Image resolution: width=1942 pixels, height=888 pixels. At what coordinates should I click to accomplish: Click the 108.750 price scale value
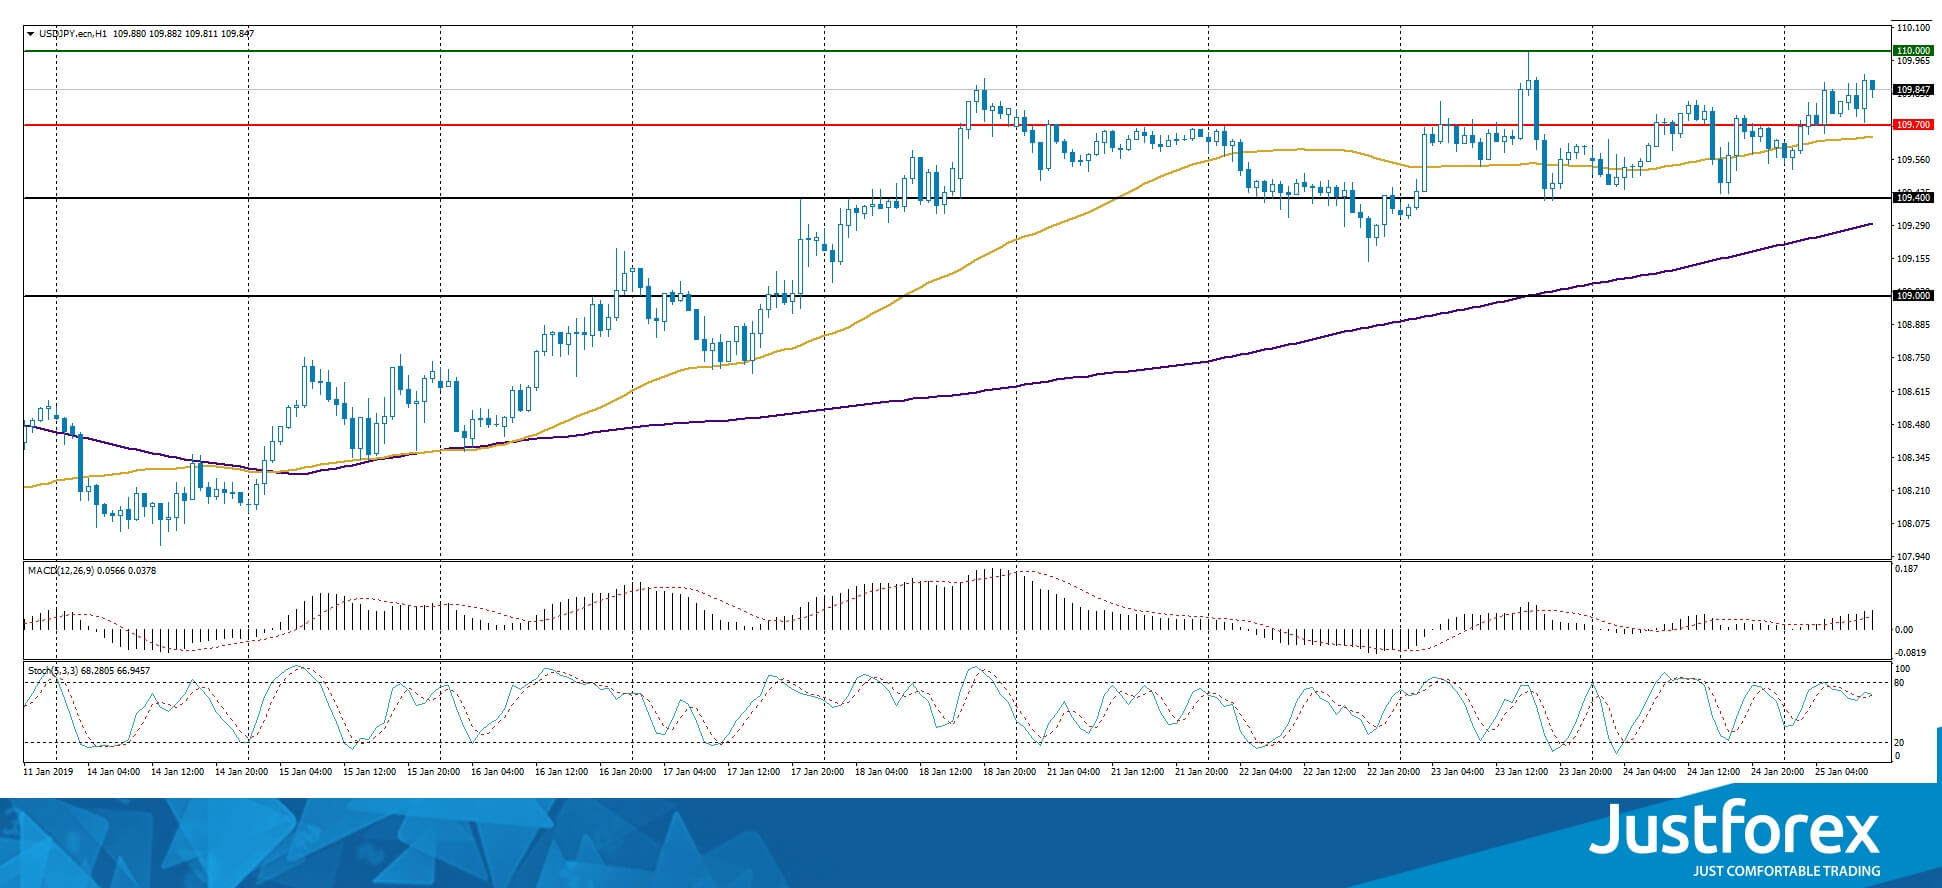1913,358
